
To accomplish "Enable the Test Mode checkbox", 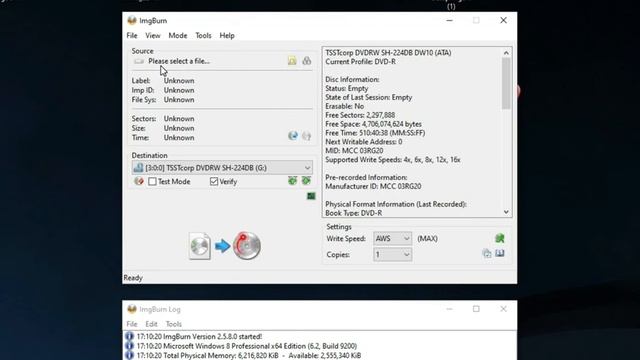I will 152,182.
